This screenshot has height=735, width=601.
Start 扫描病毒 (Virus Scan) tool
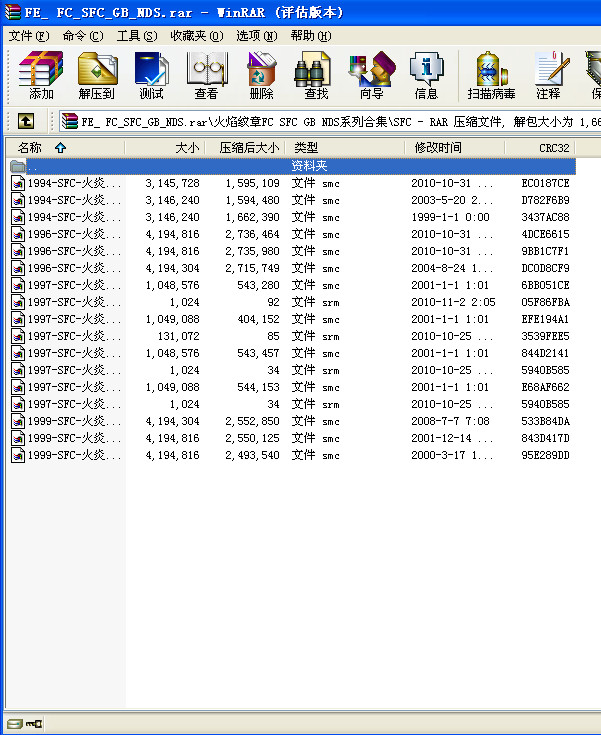491,75
